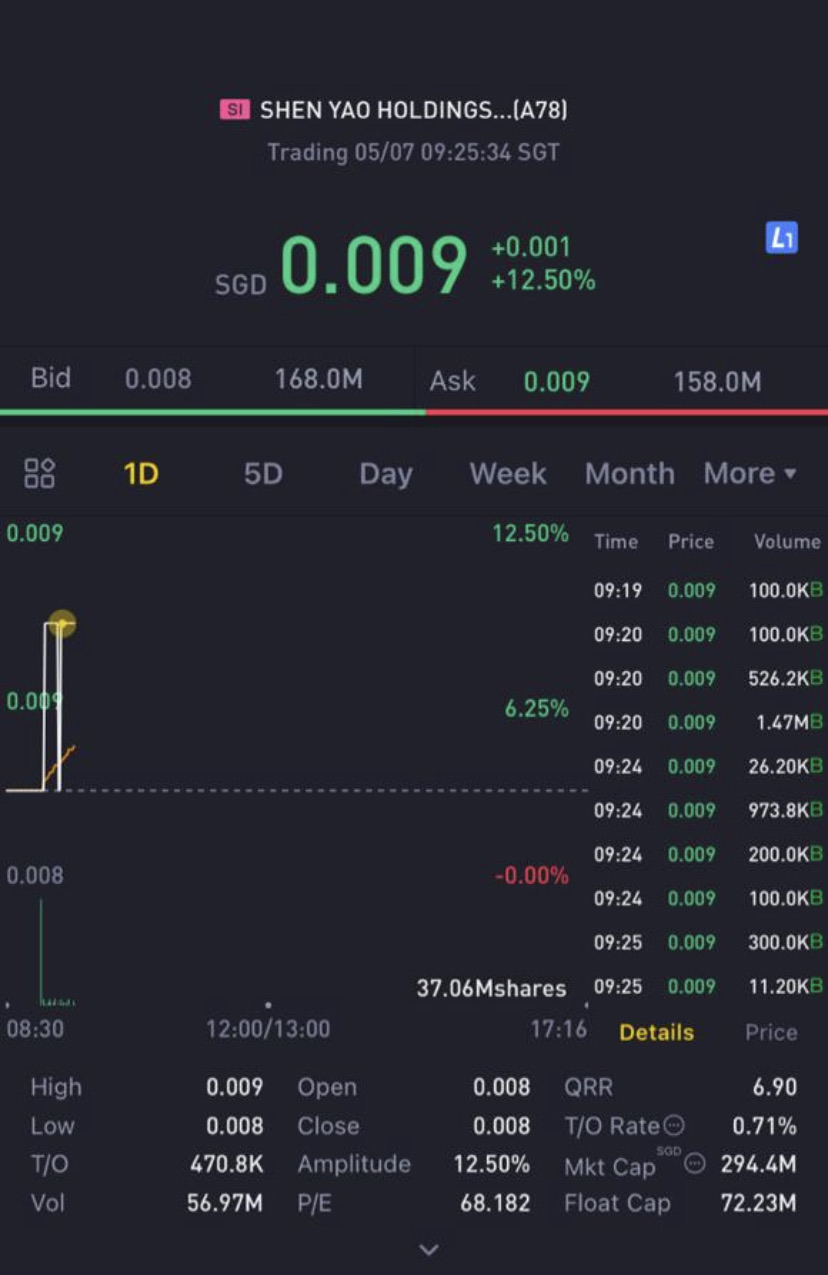
Task: Open the chart layout grid icon
Action: [x=40, y=473]
